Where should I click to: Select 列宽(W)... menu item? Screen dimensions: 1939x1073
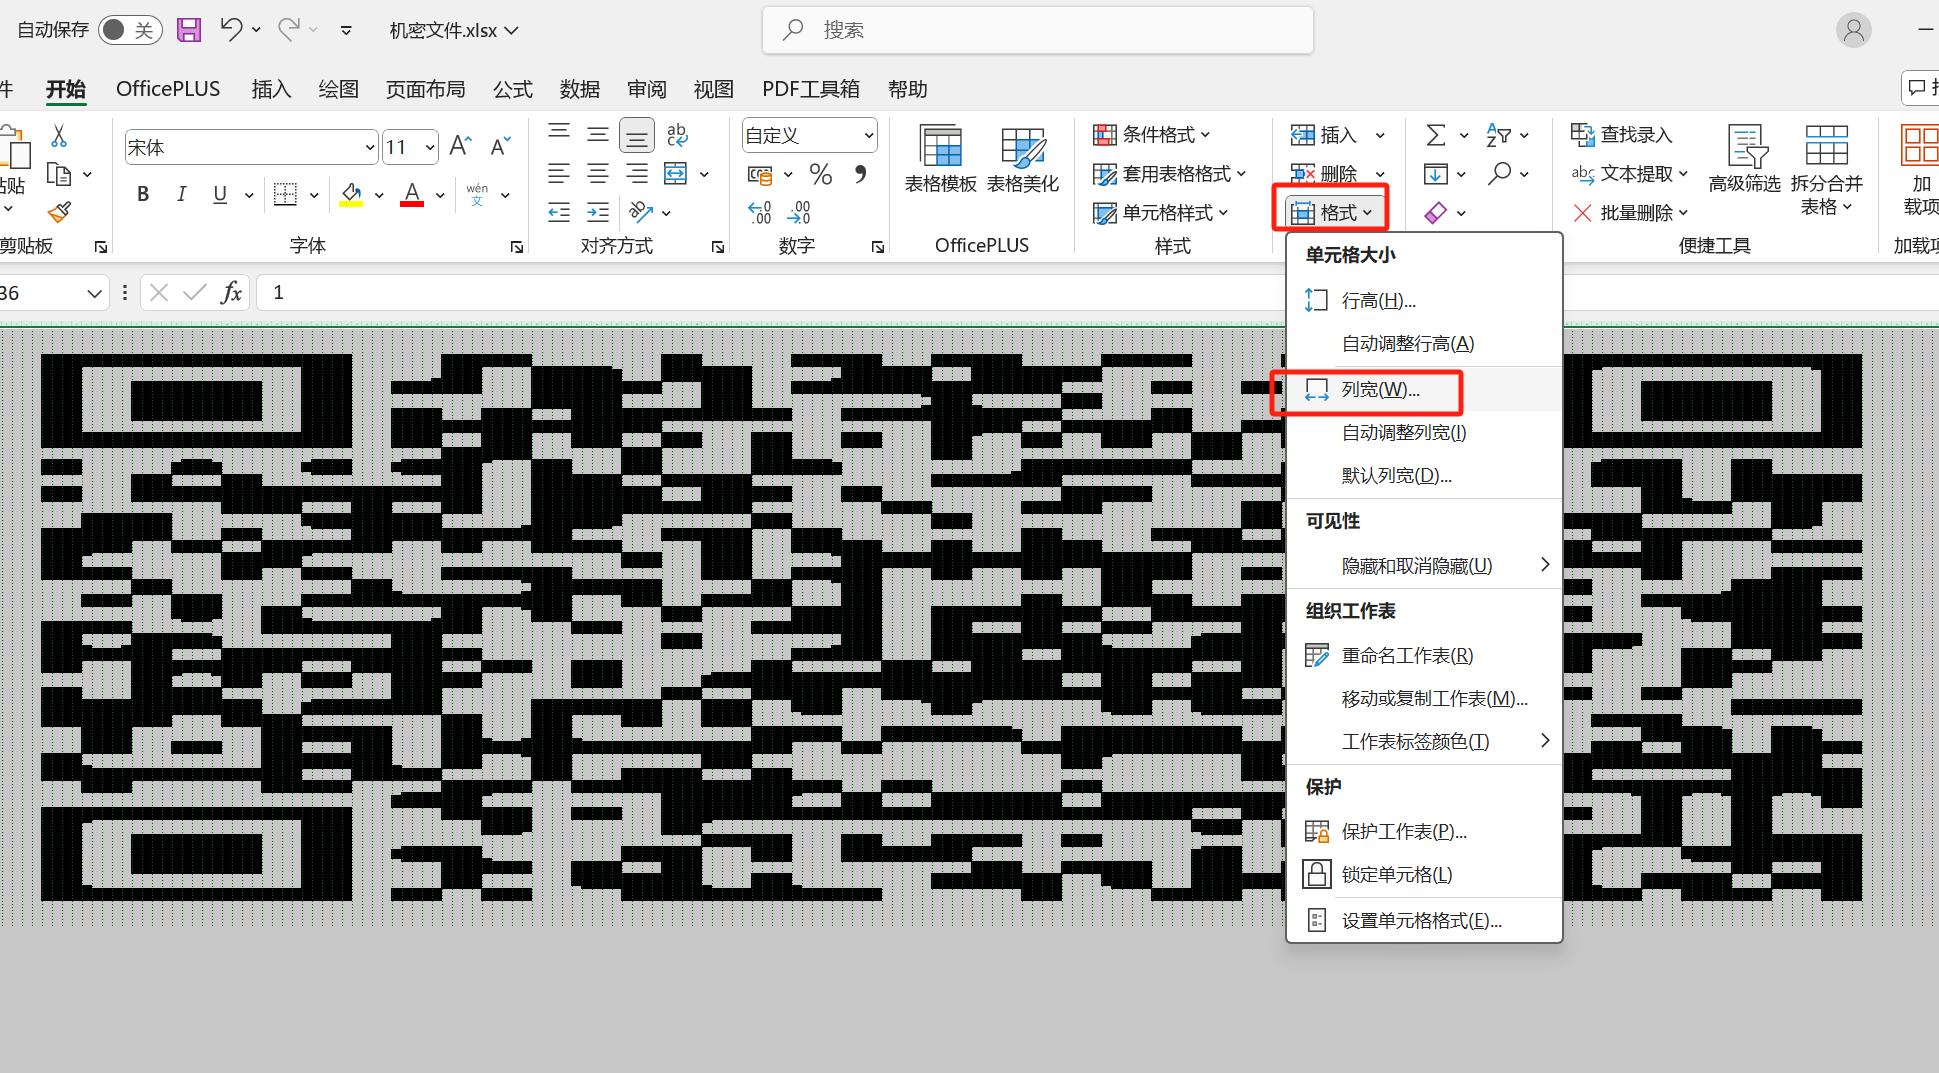tap(1424, 389)
